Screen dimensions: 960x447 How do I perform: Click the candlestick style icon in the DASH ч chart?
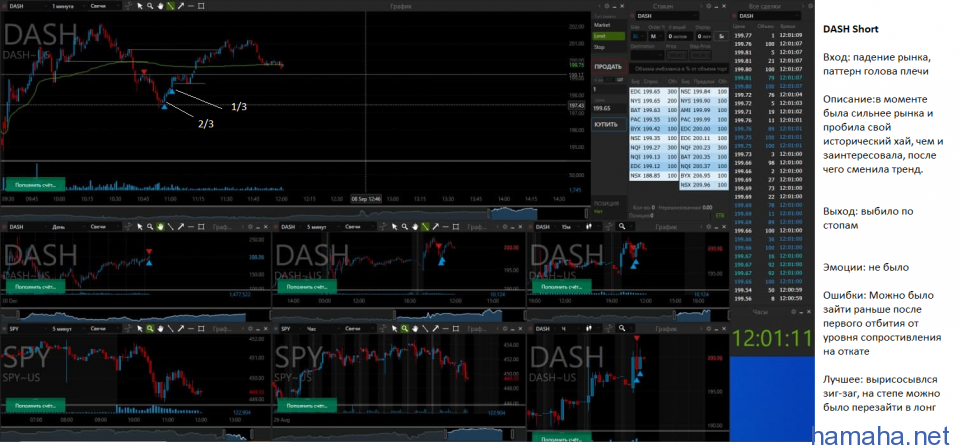[x=590, y=328]
